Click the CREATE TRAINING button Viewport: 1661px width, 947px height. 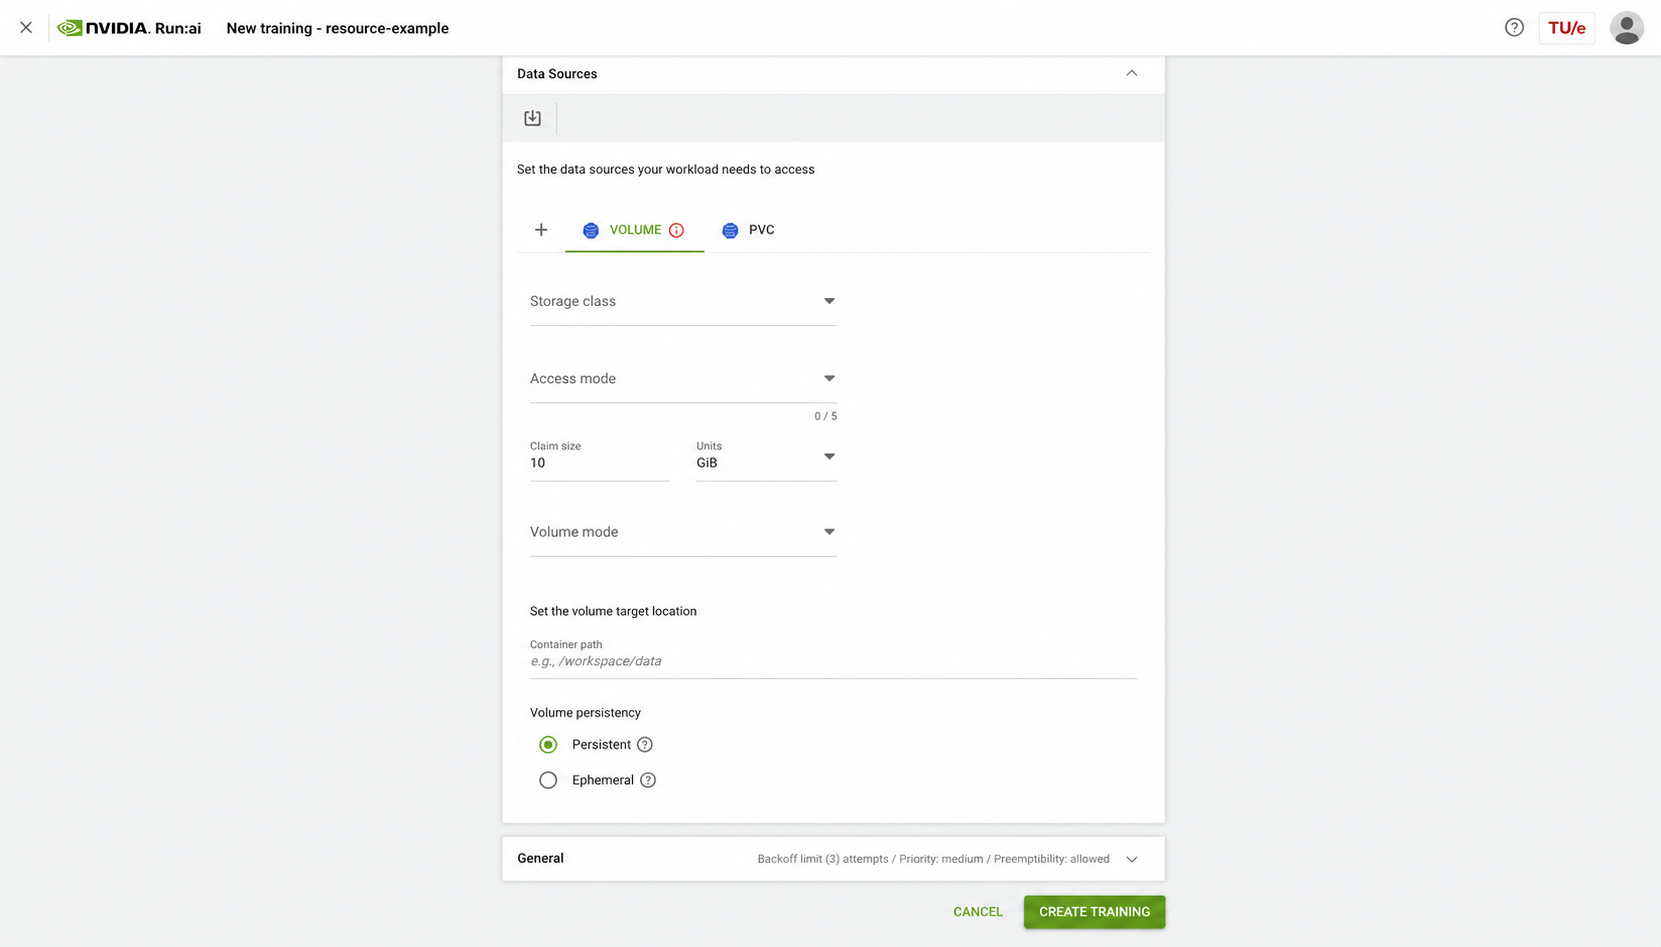(1094, 912)
